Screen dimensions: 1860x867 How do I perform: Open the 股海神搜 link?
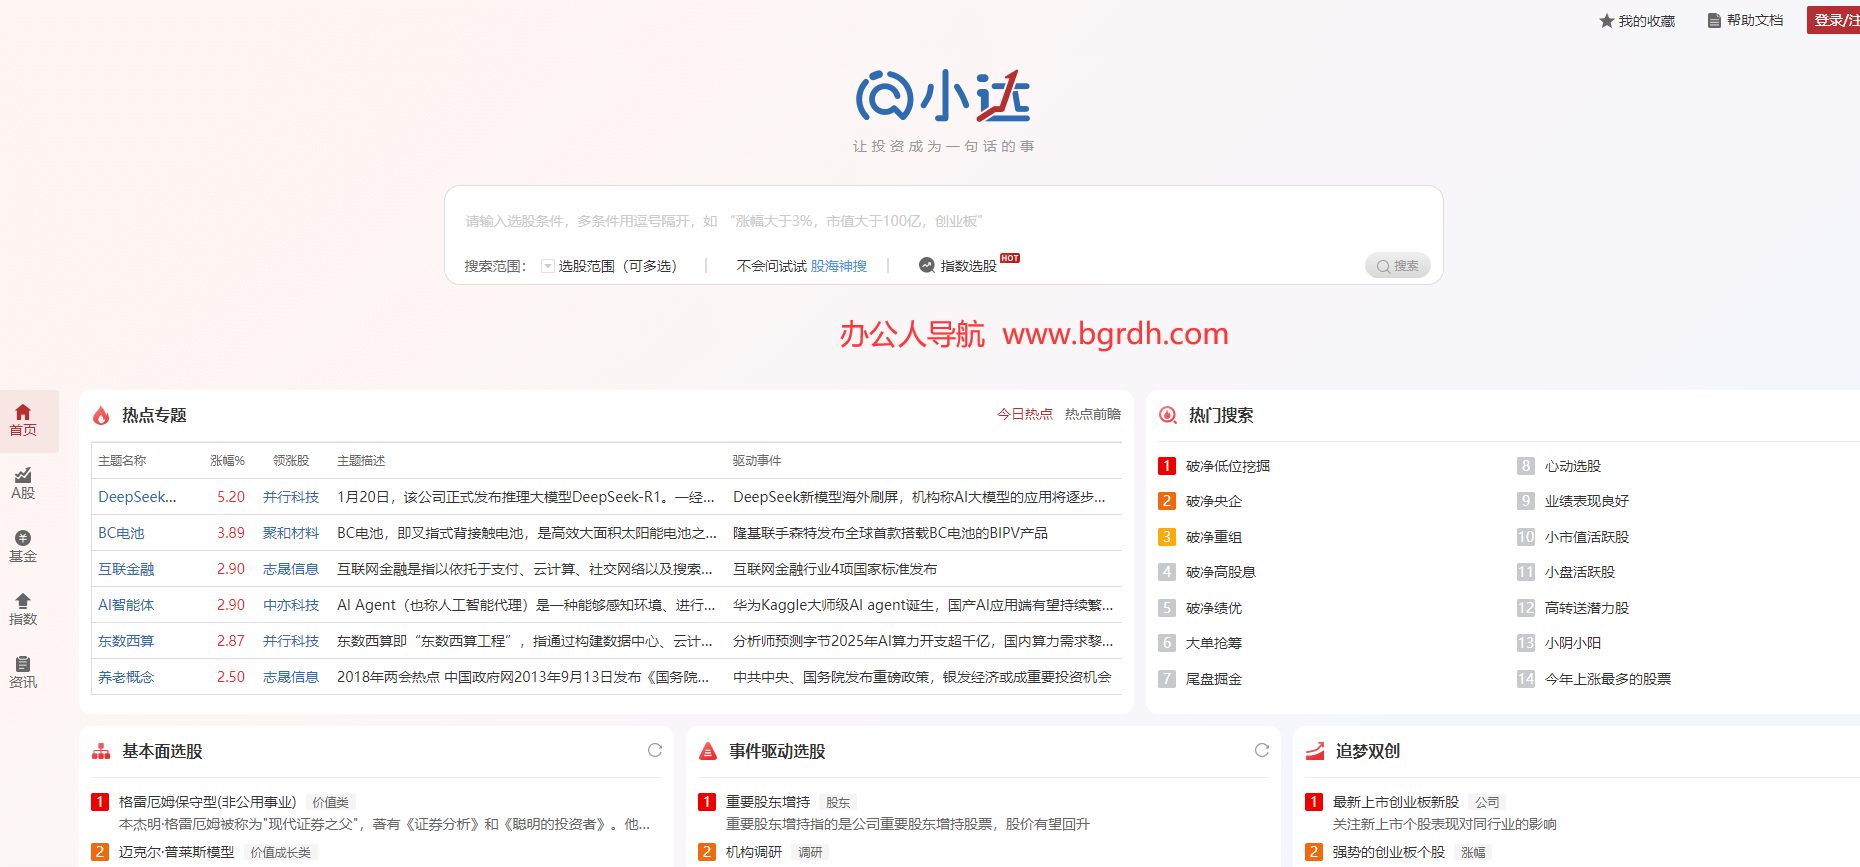click(839, 266)
